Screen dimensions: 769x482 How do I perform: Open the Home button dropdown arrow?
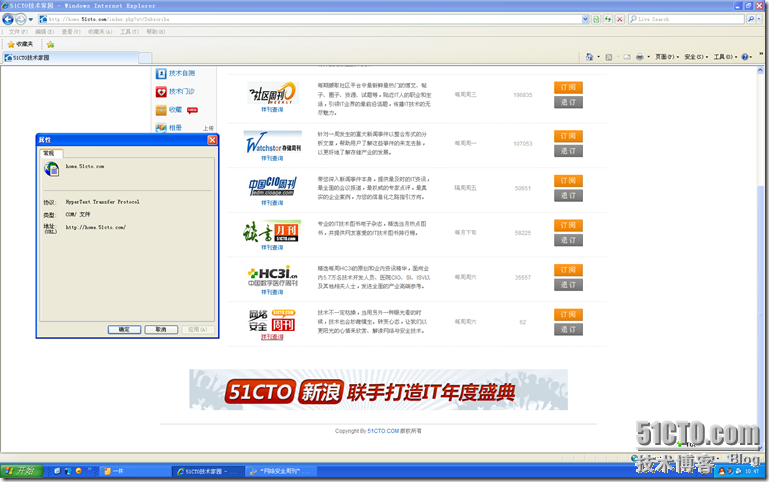coord(598,57)
